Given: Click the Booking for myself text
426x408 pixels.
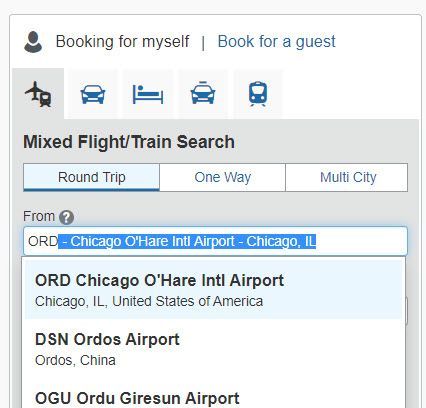Looking at the screenshot, I should pos(122,42).
